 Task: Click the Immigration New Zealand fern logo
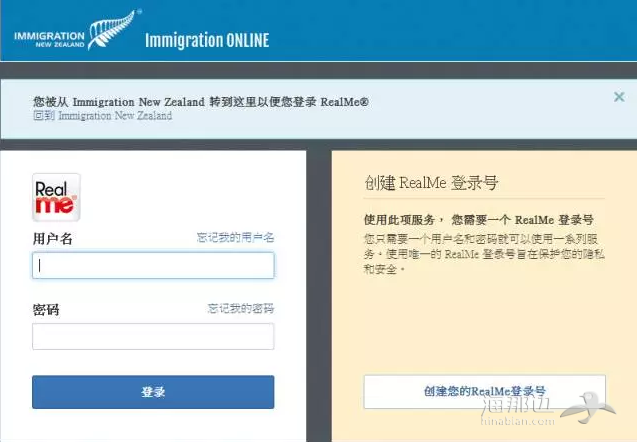[77, 30]
